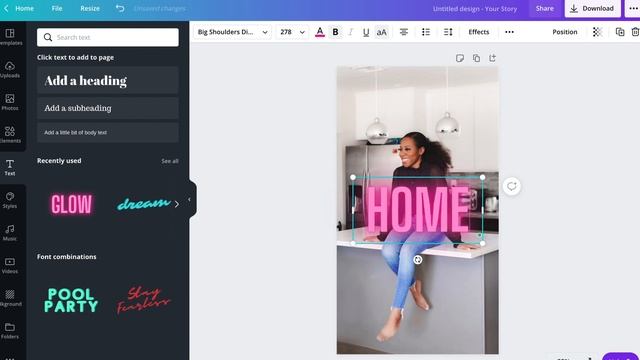The height and width of the screenshot is (360, 640).
Task: Open the Music sidebar tab
Action: point(10,233)
